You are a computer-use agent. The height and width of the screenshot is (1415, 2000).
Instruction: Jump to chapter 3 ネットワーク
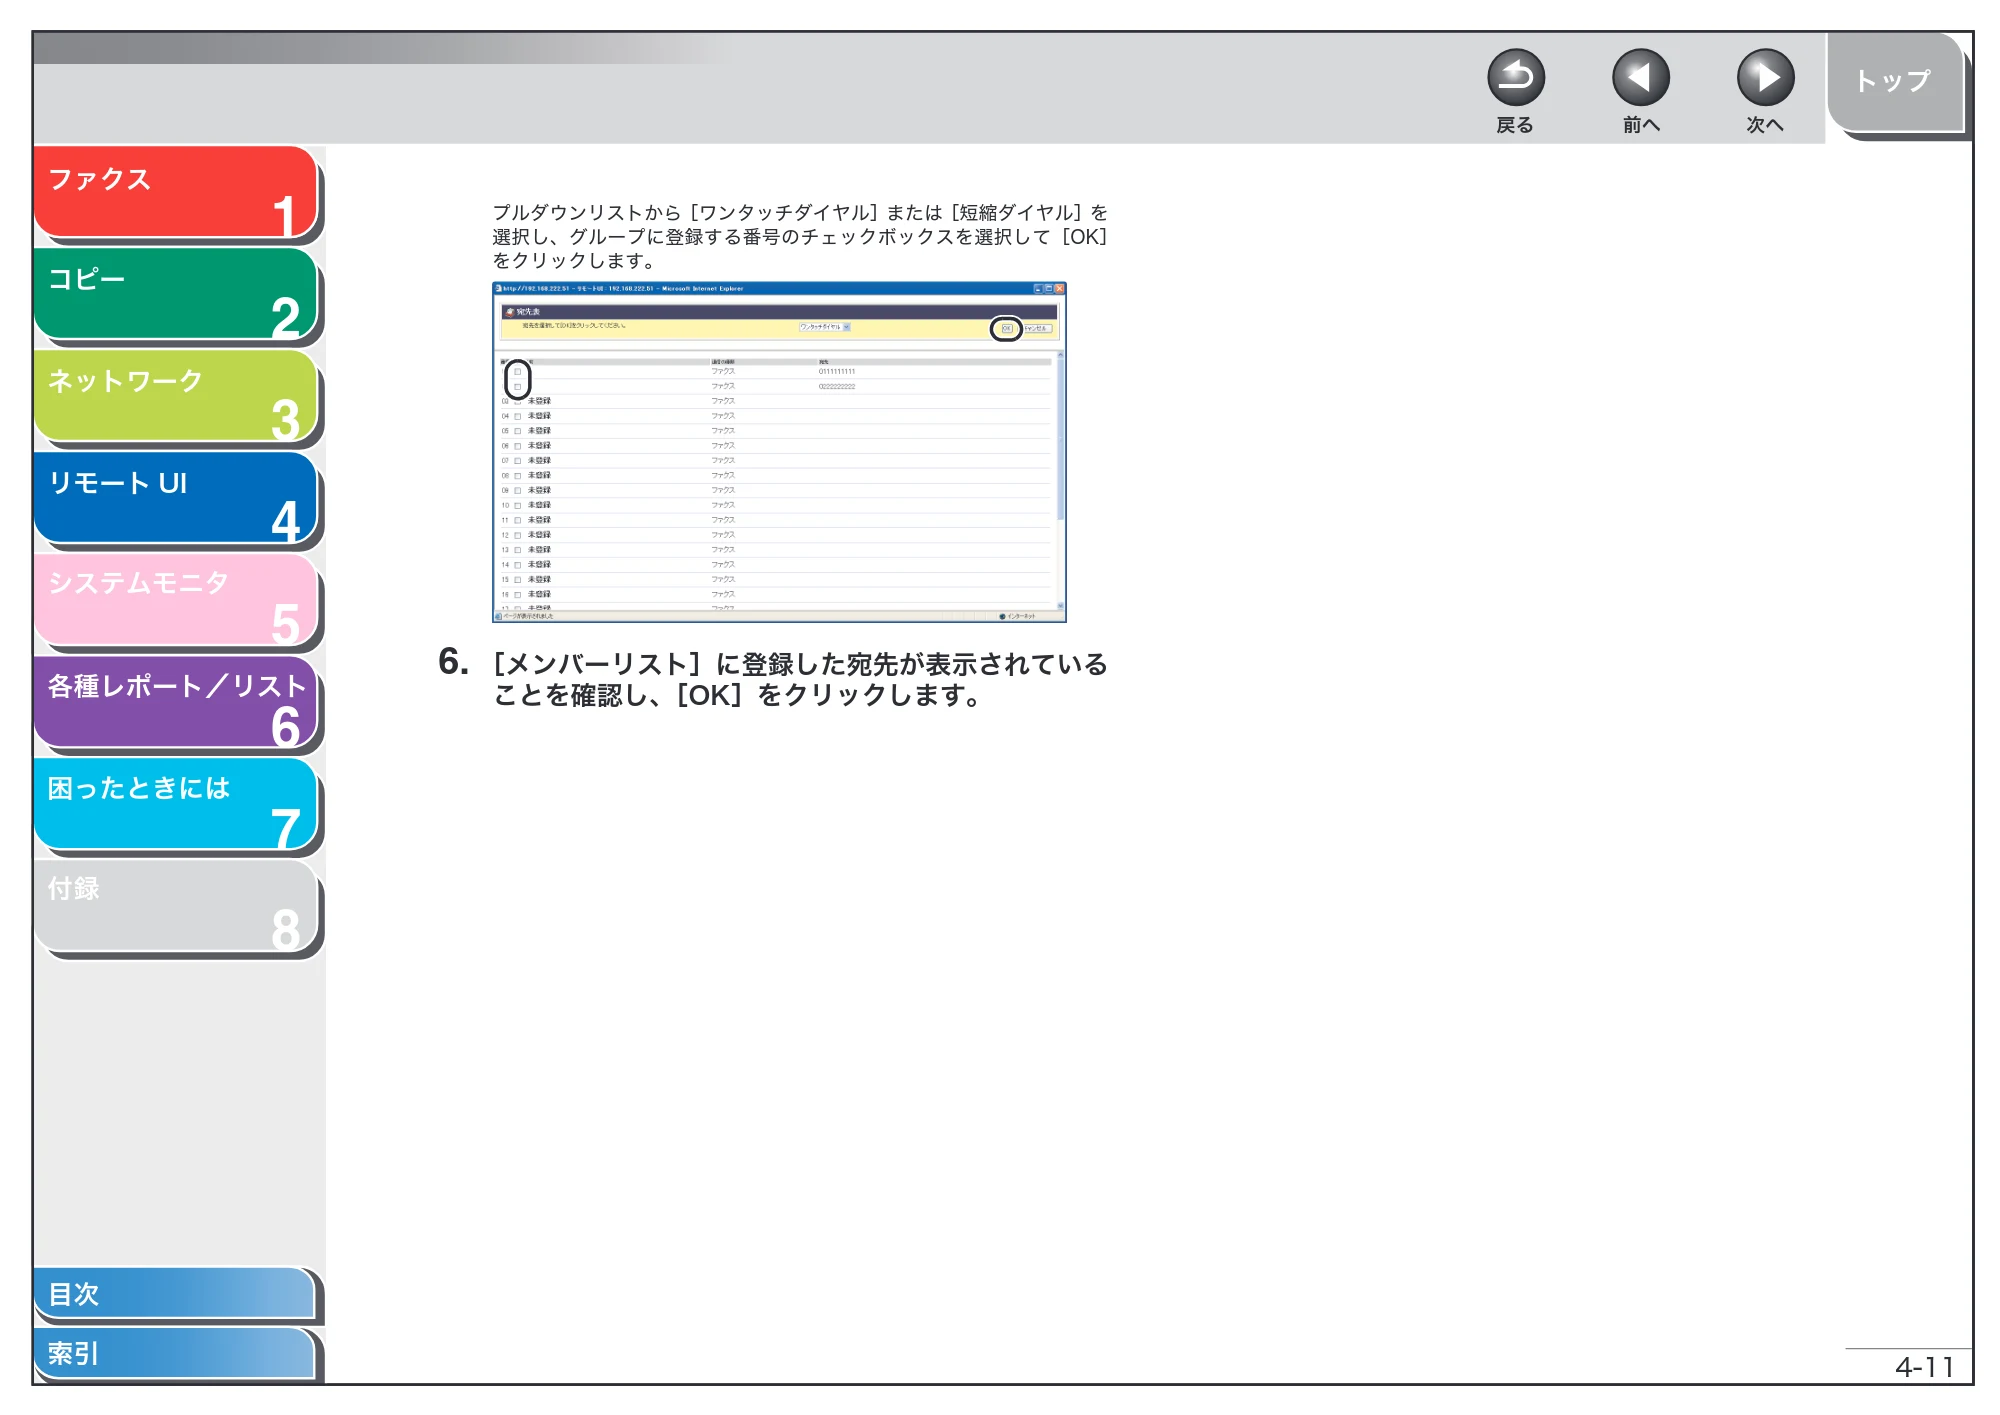coord(176,397)
